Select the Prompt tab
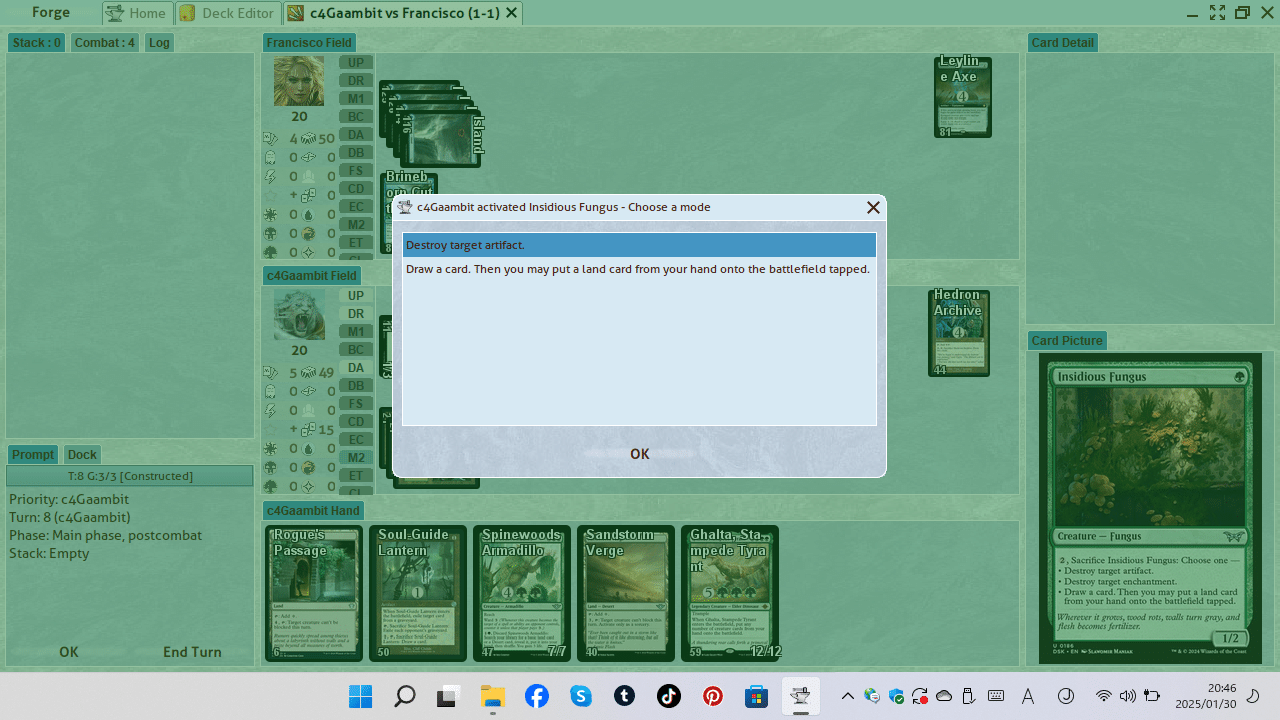The width and height of the screenshot is (1280, 720). [33, 454]
